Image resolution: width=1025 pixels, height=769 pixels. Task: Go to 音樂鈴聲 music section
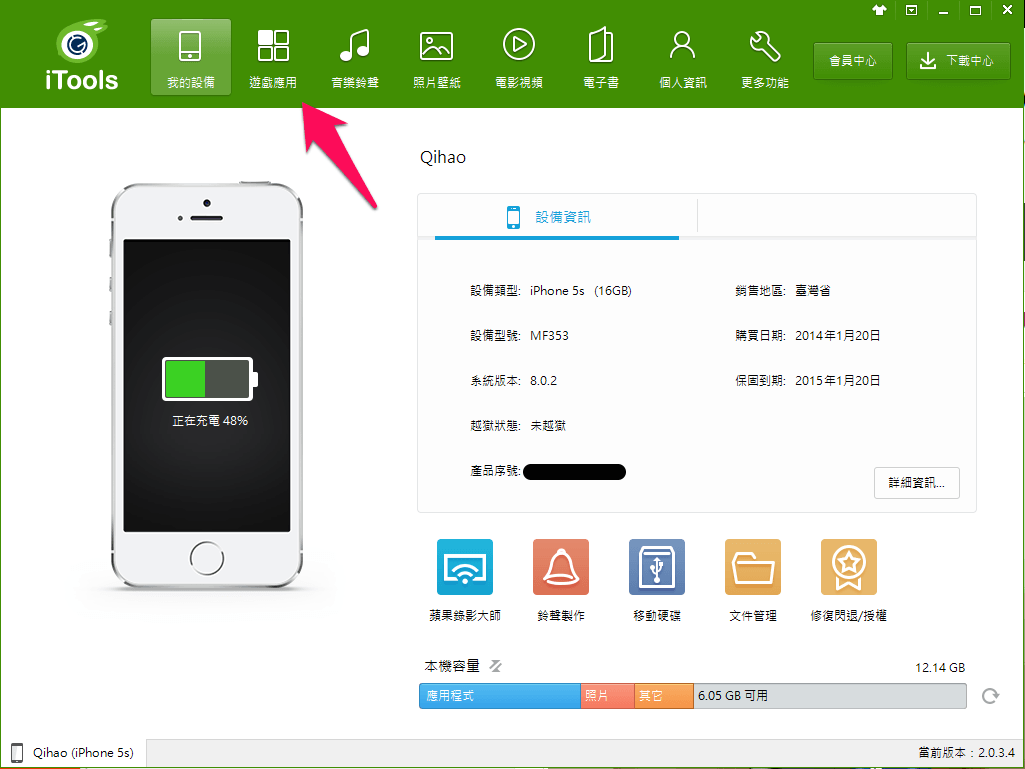355,58
